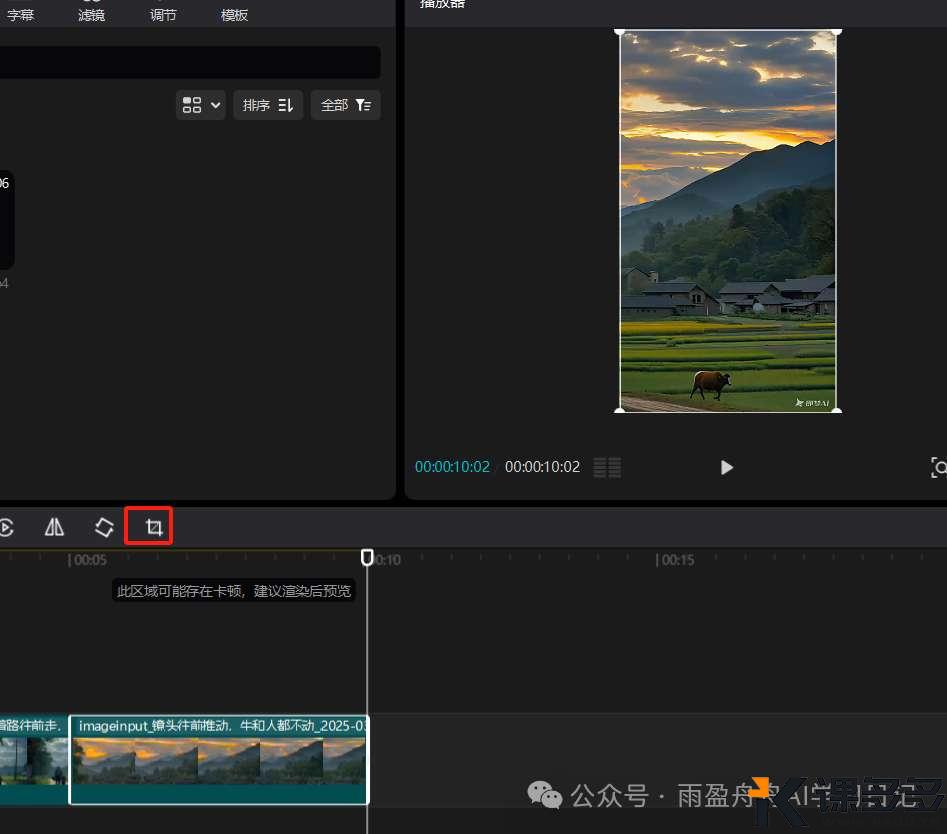Select the crop tool in timeline toolbar
The width and height of the screenshot is (947, 834).
(154, 527)
